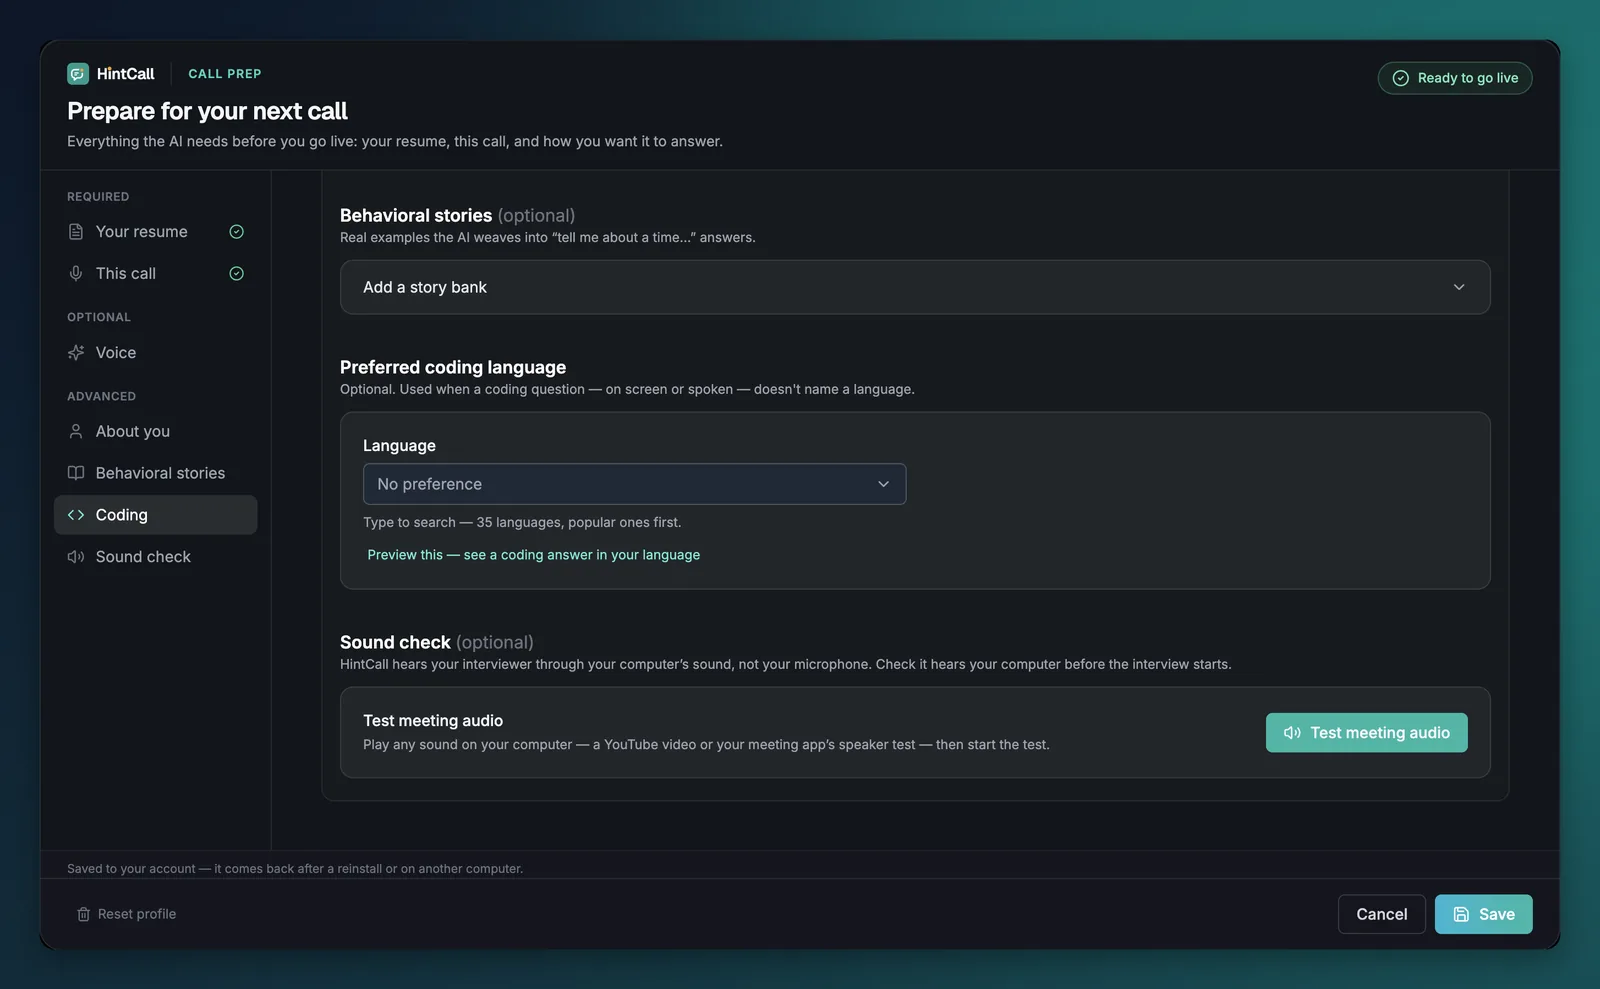Save the call prep profile

click(x=1483, y=914)
